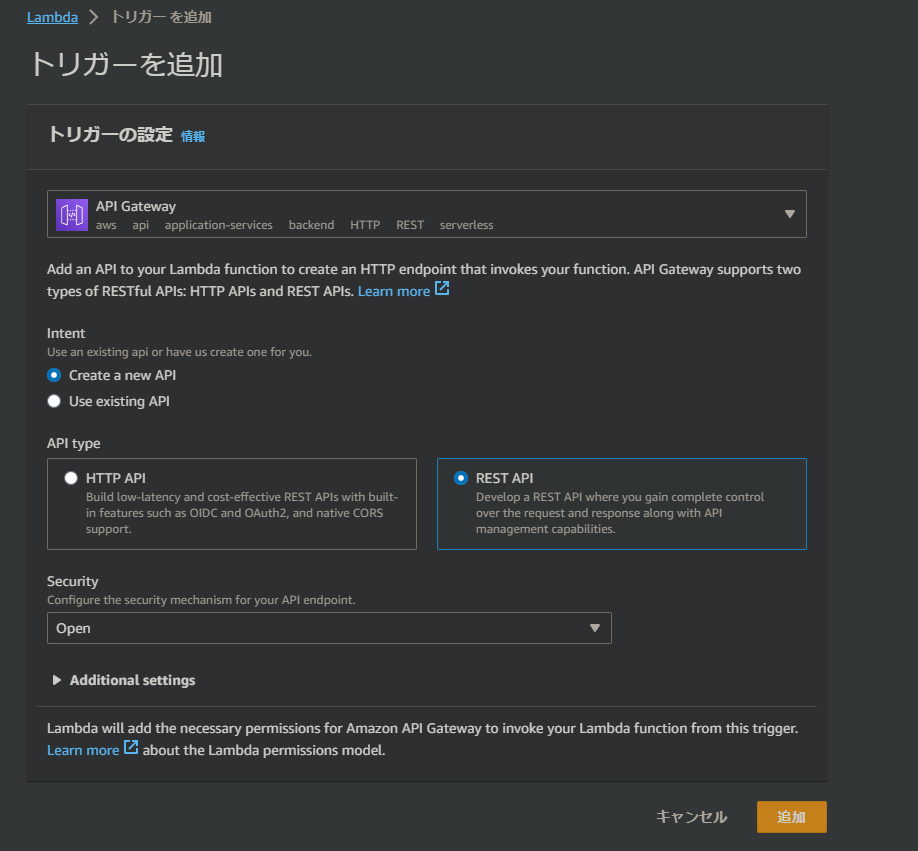Click the purple API Gateway service icon
Image resolution: width=918 pixels, height=851 pixels.
(71, 215)
